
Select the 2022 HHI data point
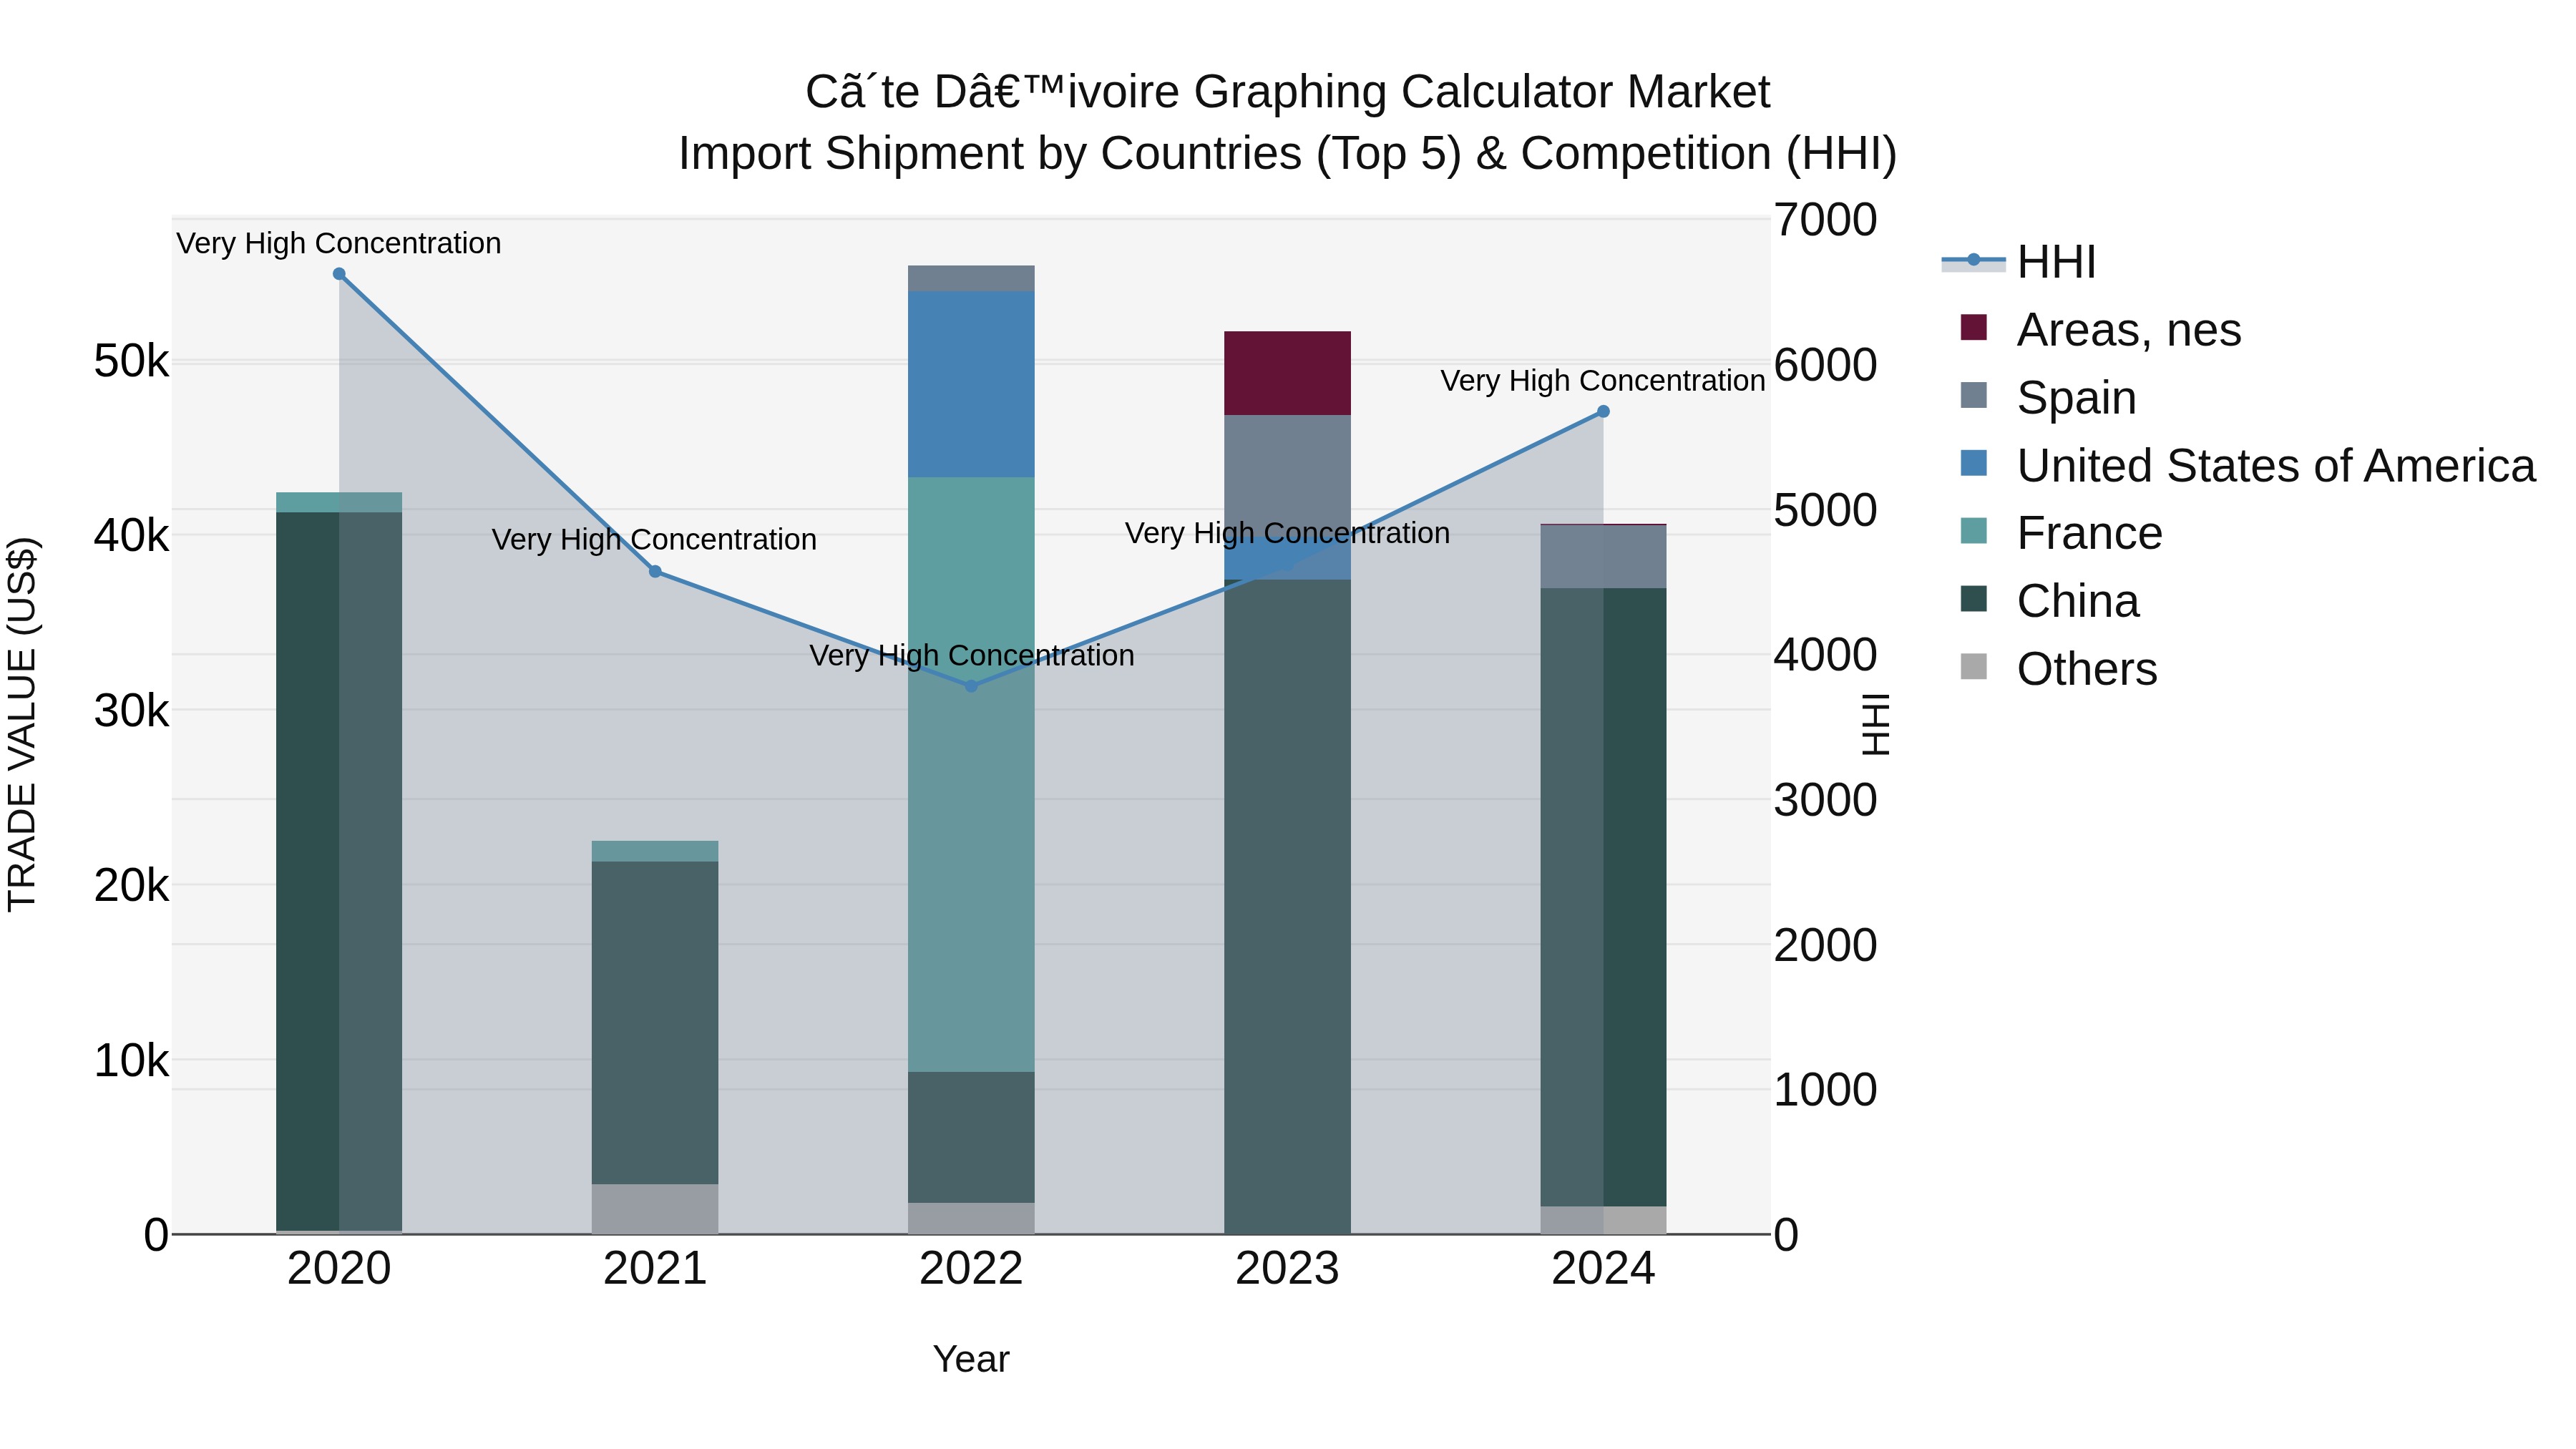click(x=971, y=686)
